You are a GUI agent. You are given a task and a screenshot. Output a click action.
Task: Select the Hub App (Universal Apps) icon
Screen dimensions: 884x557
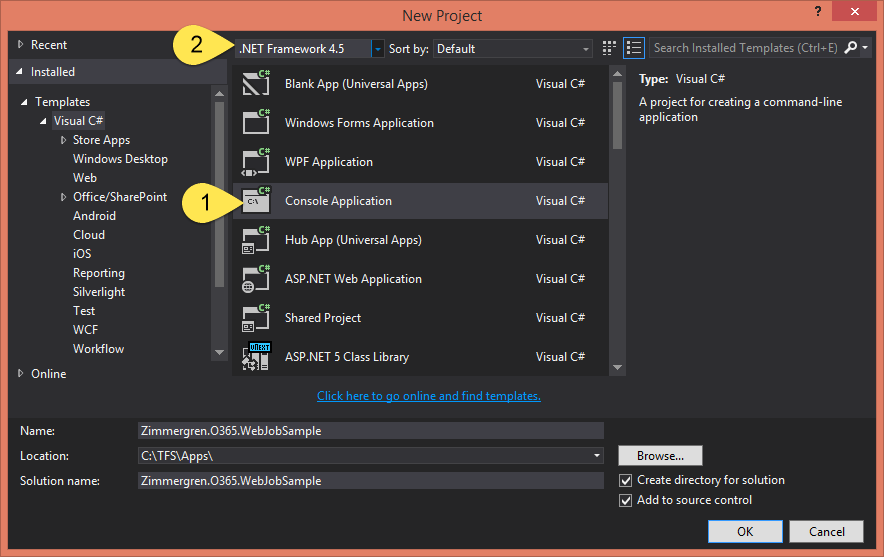[x=257, y=240]
